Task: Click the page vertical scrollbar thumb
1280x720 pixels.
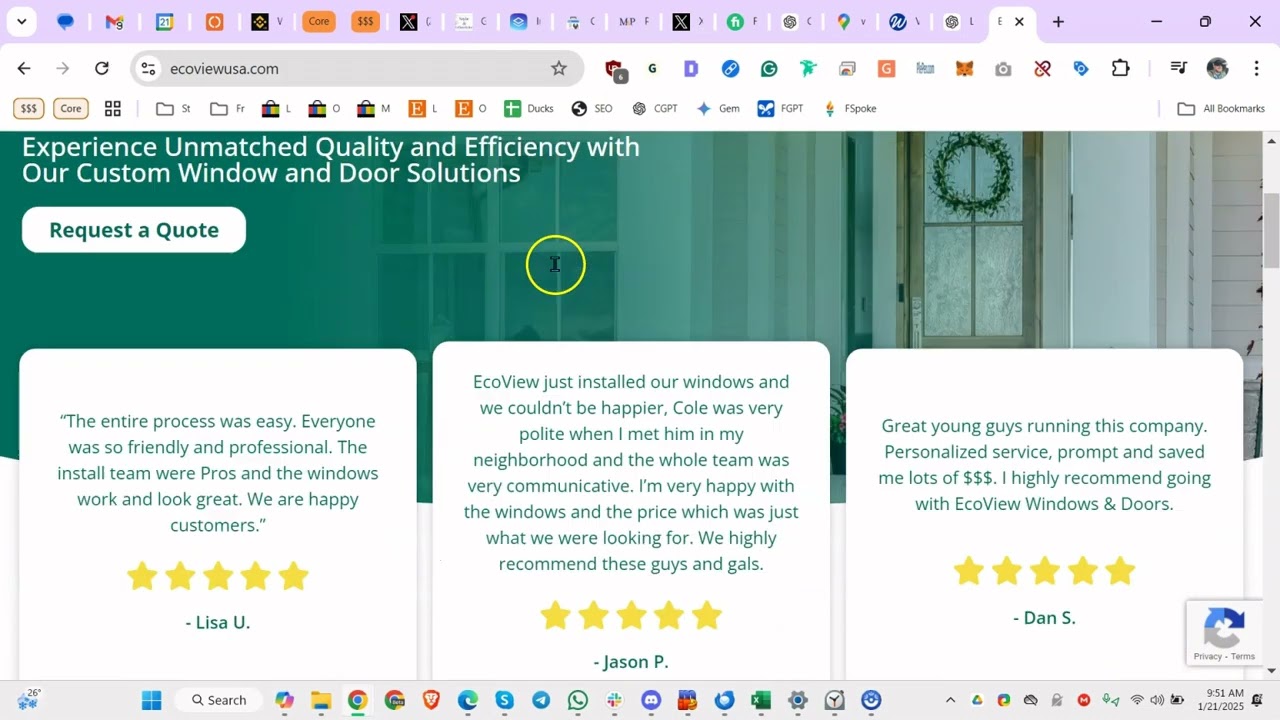Action: tap(1272, 230)
